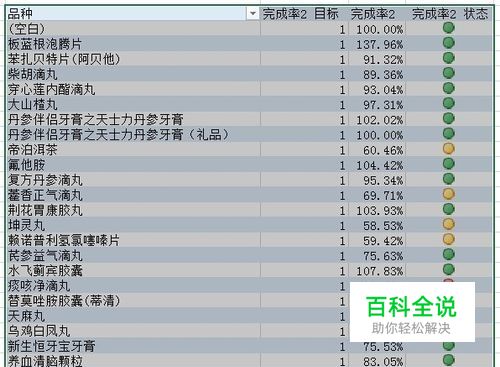500x367 pixels.
Task: Click yellow status icon for 藿香正气滴丸
Action: (449, 194)
